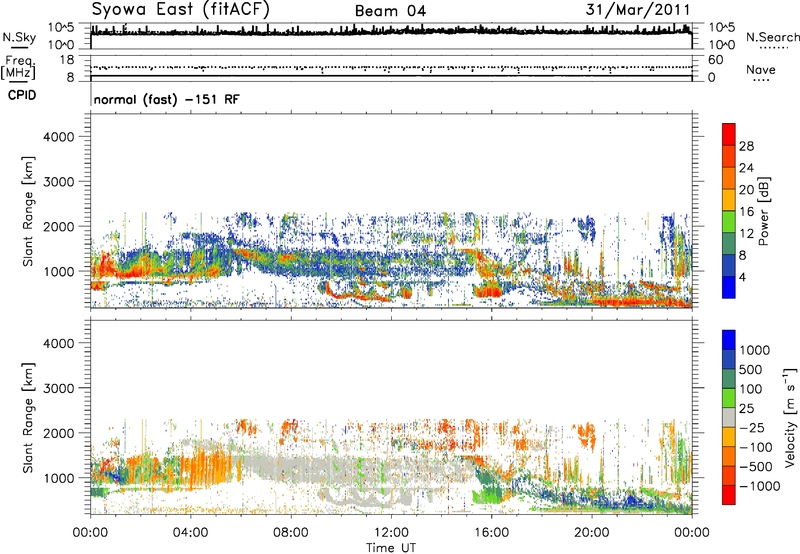Click the 'Slant Range [km]' label of power panel
Image resolution: width=800 pixels, height=554 pixels.
[x=28, y=211]
